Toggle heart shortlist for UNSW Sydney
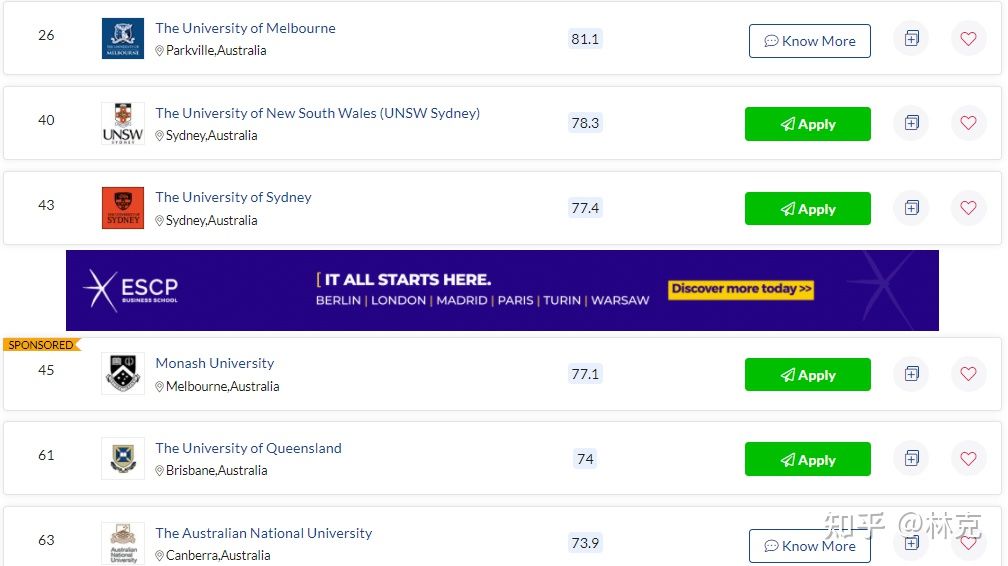The width and height of the screenshot is (1008, 566). click(968, 123)
